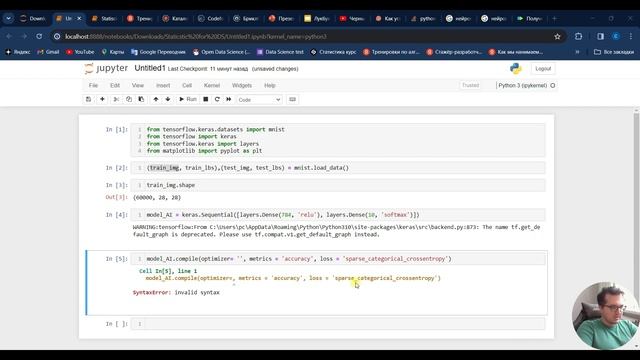This screenshot has width=640, height=360.
Task: Click the browser address bar
Action: point(306,36)
